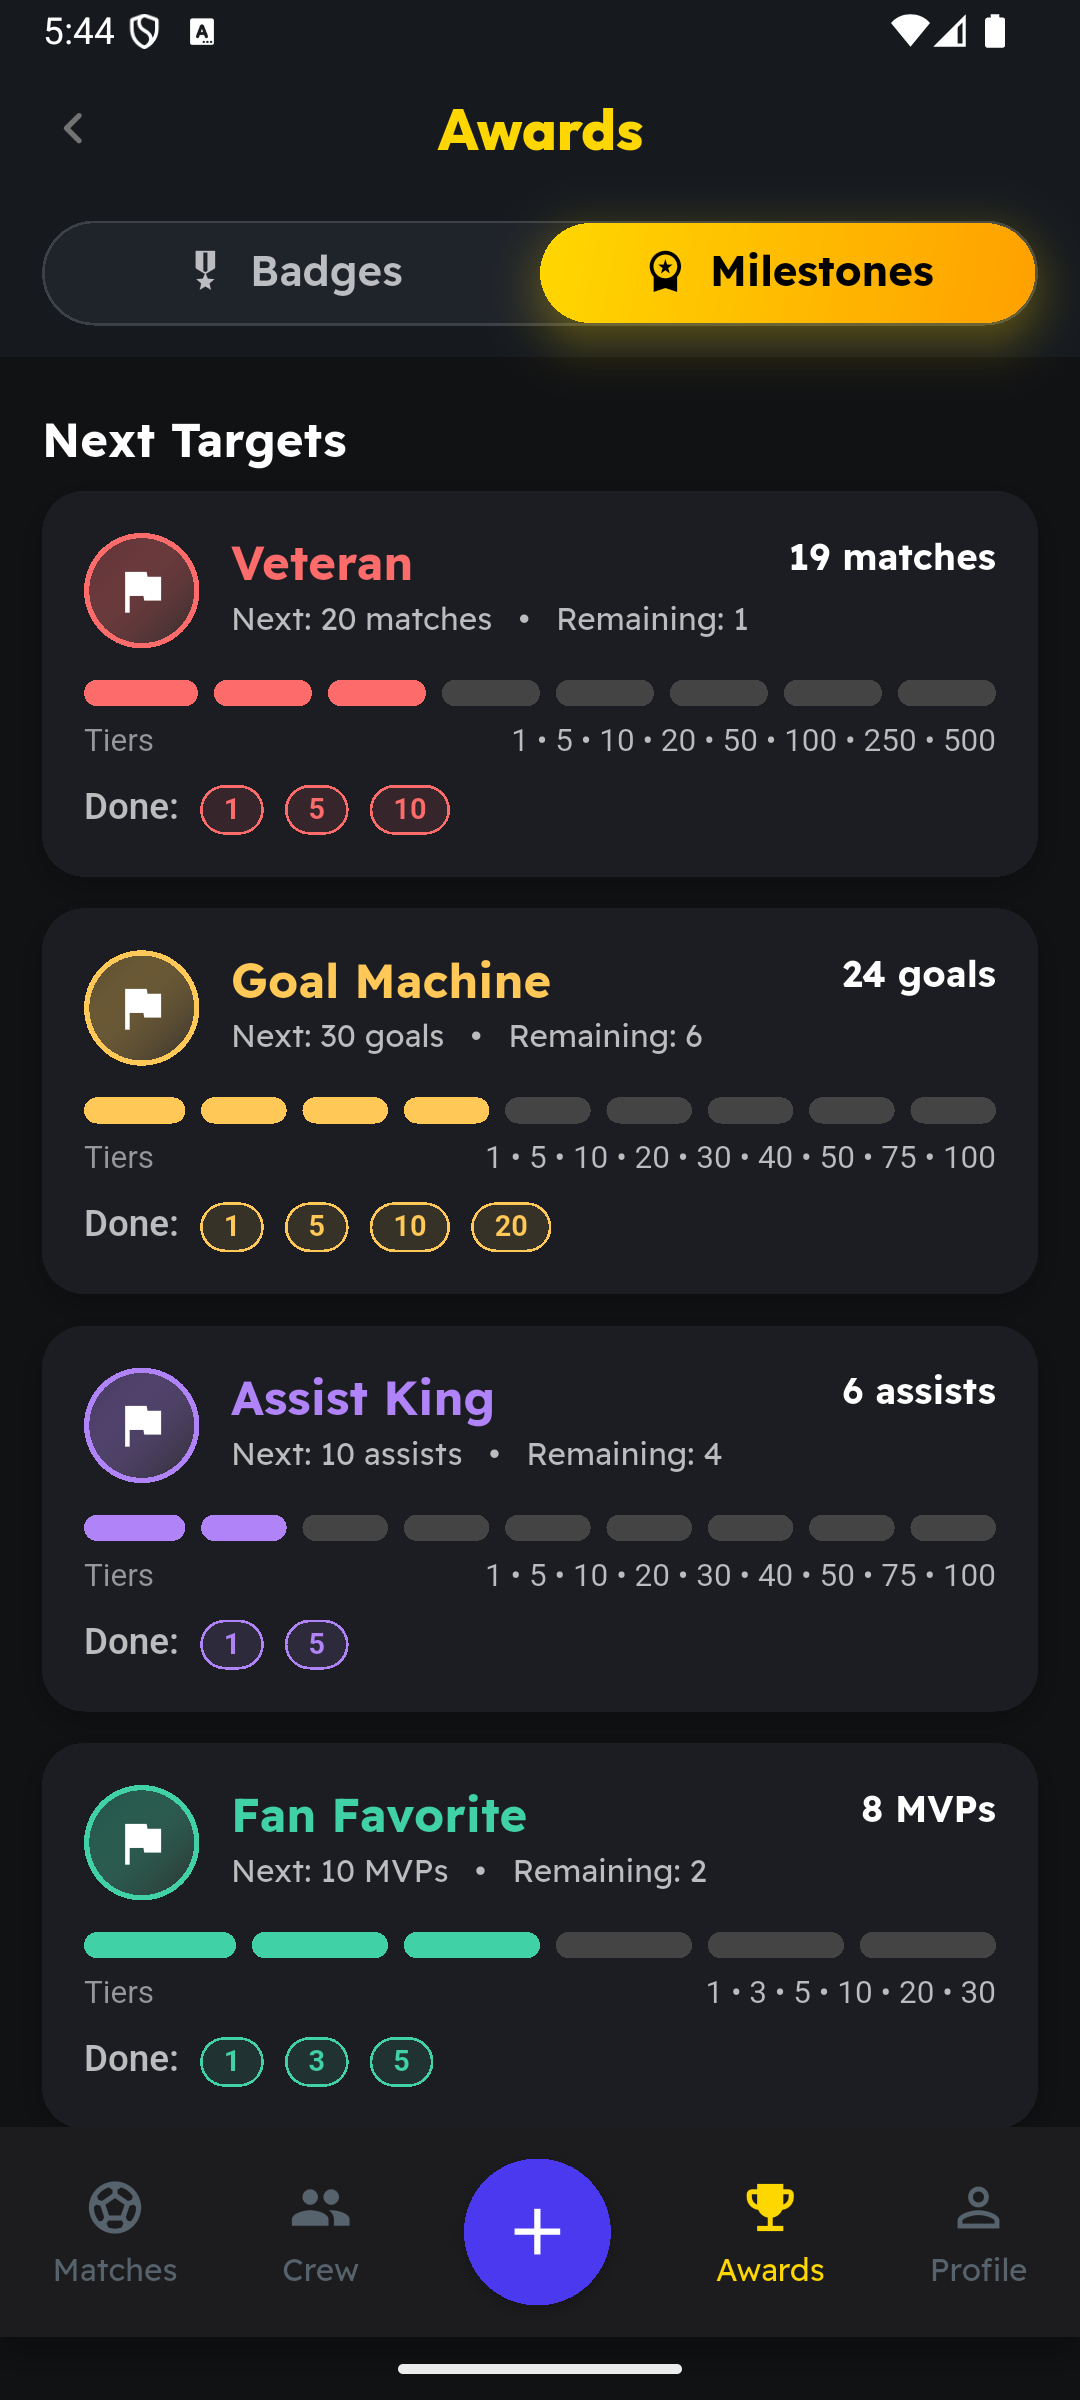
Task: Expand the Veteran milestone card
Action: pos(540,680)
